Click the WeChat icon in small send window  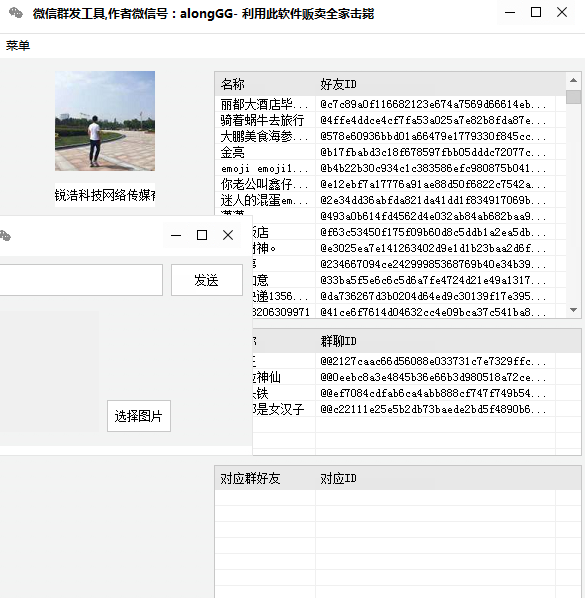(x=5, y=236)
